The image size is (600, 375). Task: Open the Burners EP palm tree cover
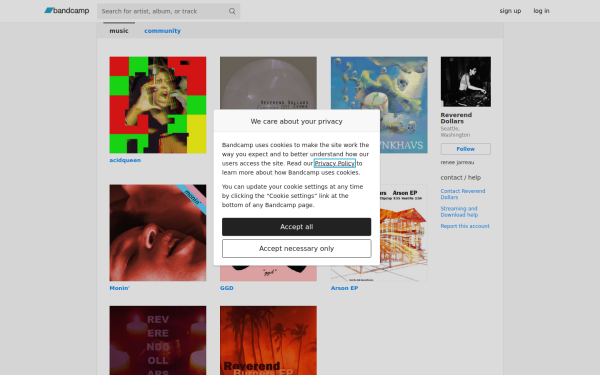pos(268,340)
